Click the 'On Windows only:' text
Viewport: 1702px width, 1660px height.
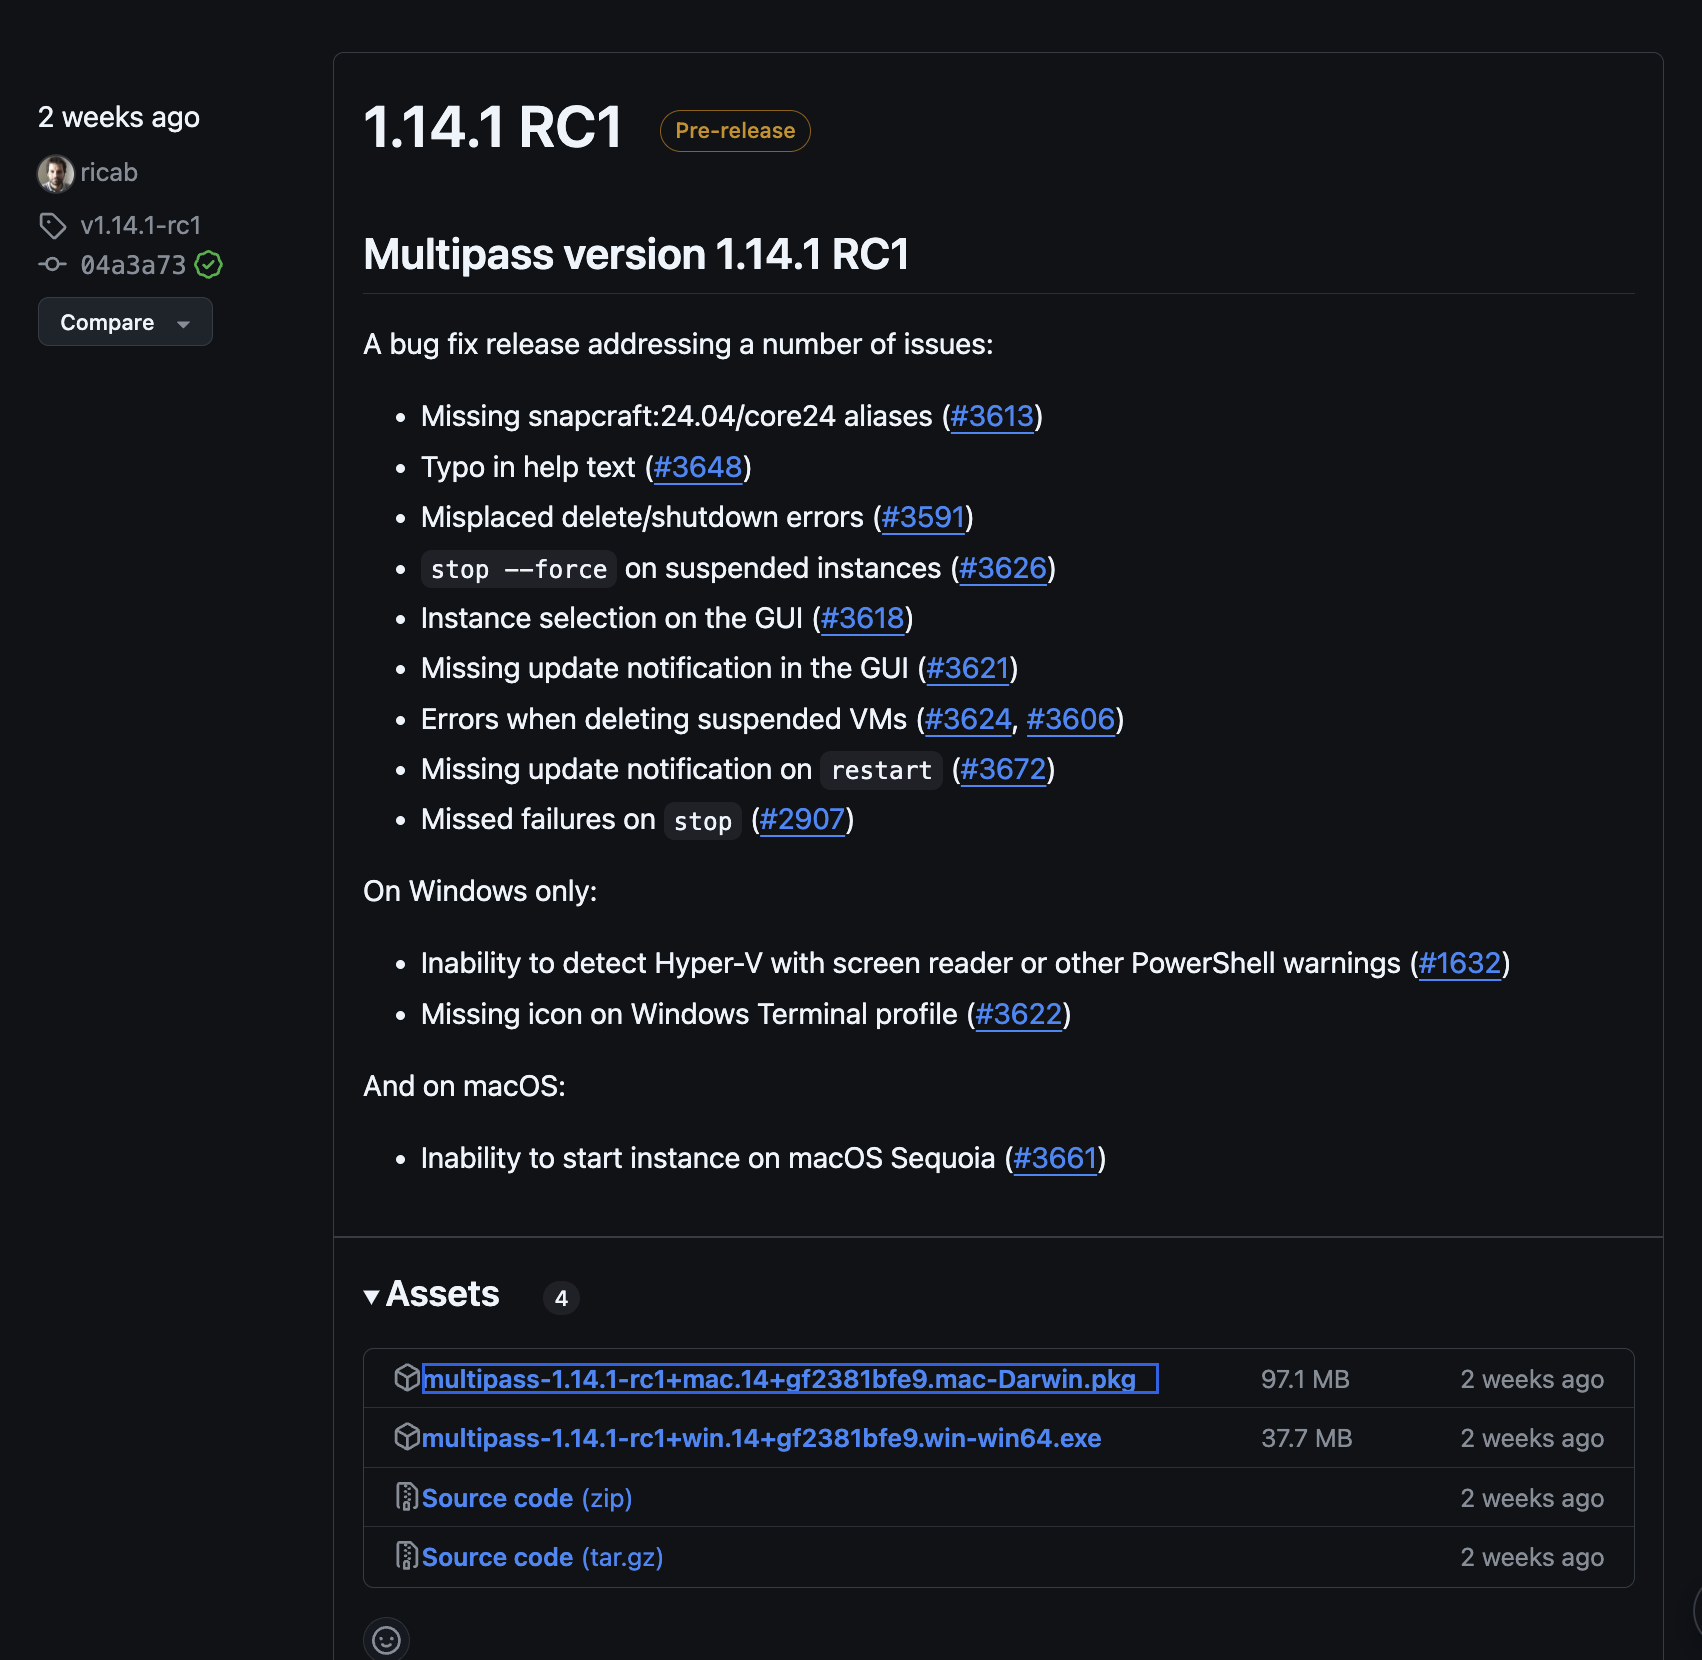pyautogui.click(x=480, y=891)
